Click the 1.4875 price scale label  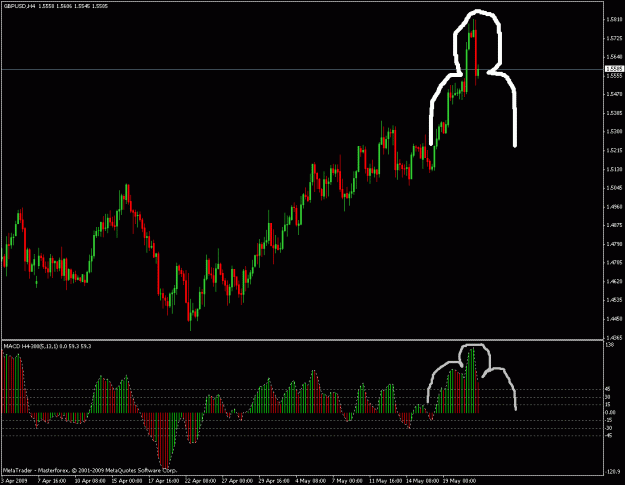614,225
